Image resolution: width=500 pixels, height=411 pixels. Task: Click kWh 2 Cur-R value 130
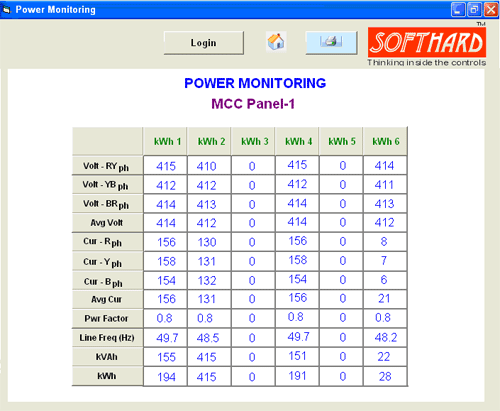point(209,242)
